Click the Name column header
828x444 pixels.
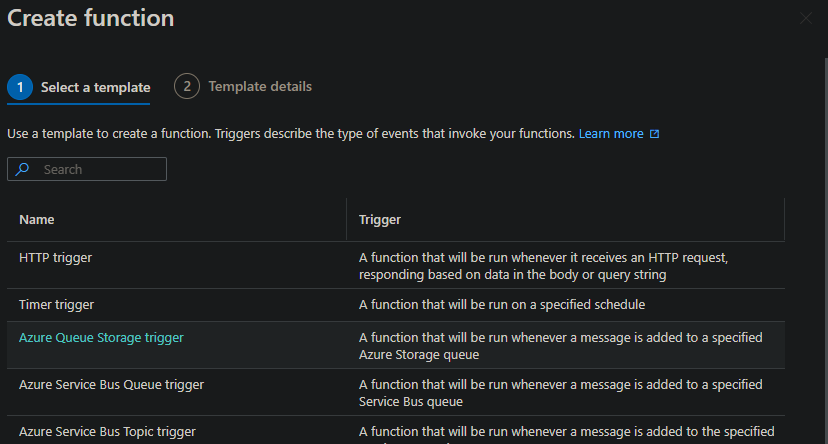coord(36,220)
